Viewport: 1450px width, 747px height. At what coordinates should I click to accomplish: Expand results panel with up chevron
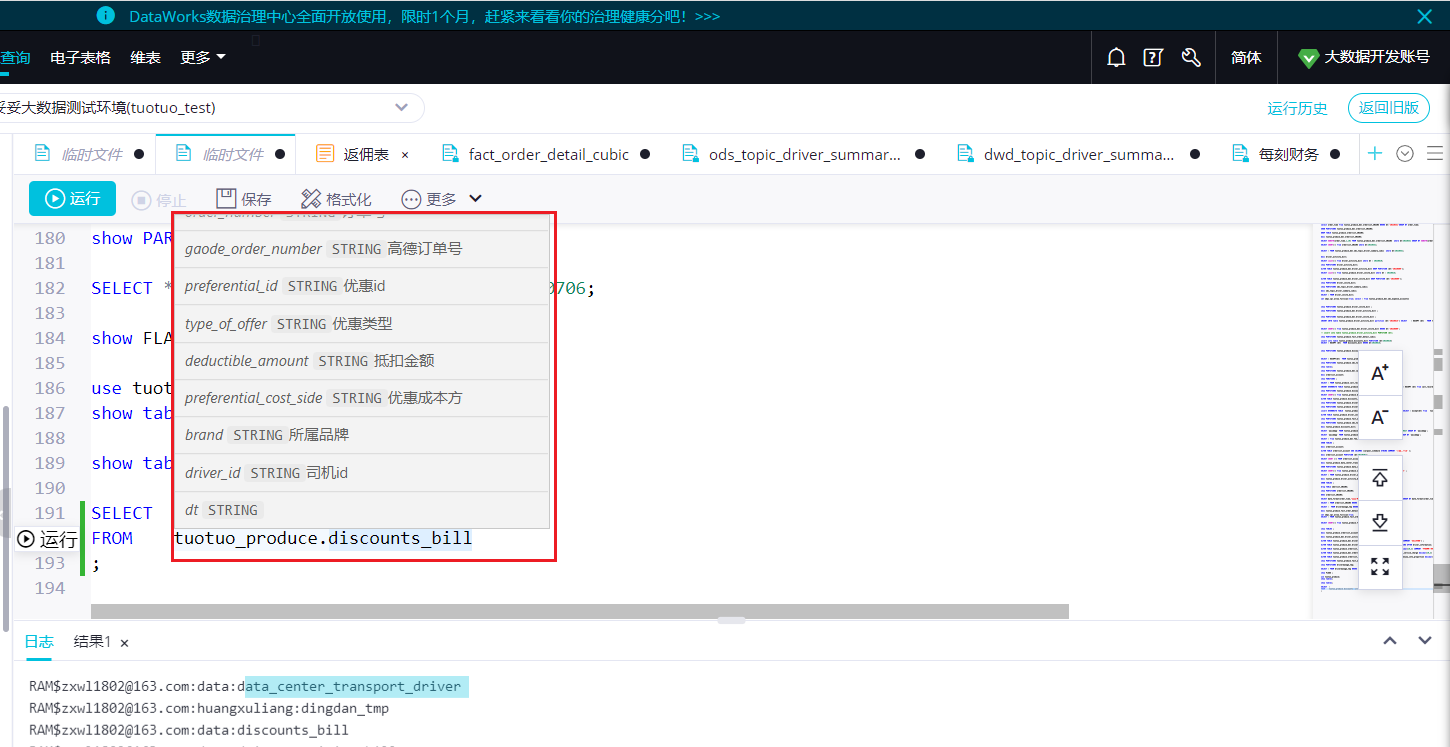[1389, 641]
